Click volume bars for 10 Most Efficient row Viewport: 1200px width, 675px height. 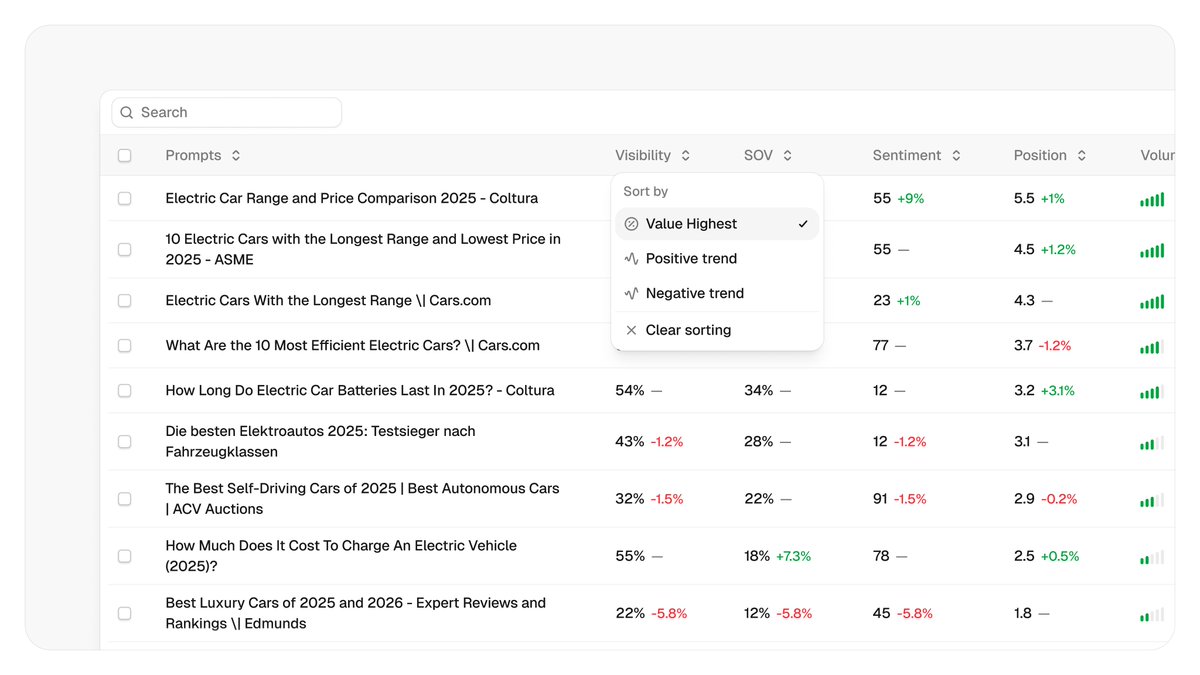coord(1152,346)
